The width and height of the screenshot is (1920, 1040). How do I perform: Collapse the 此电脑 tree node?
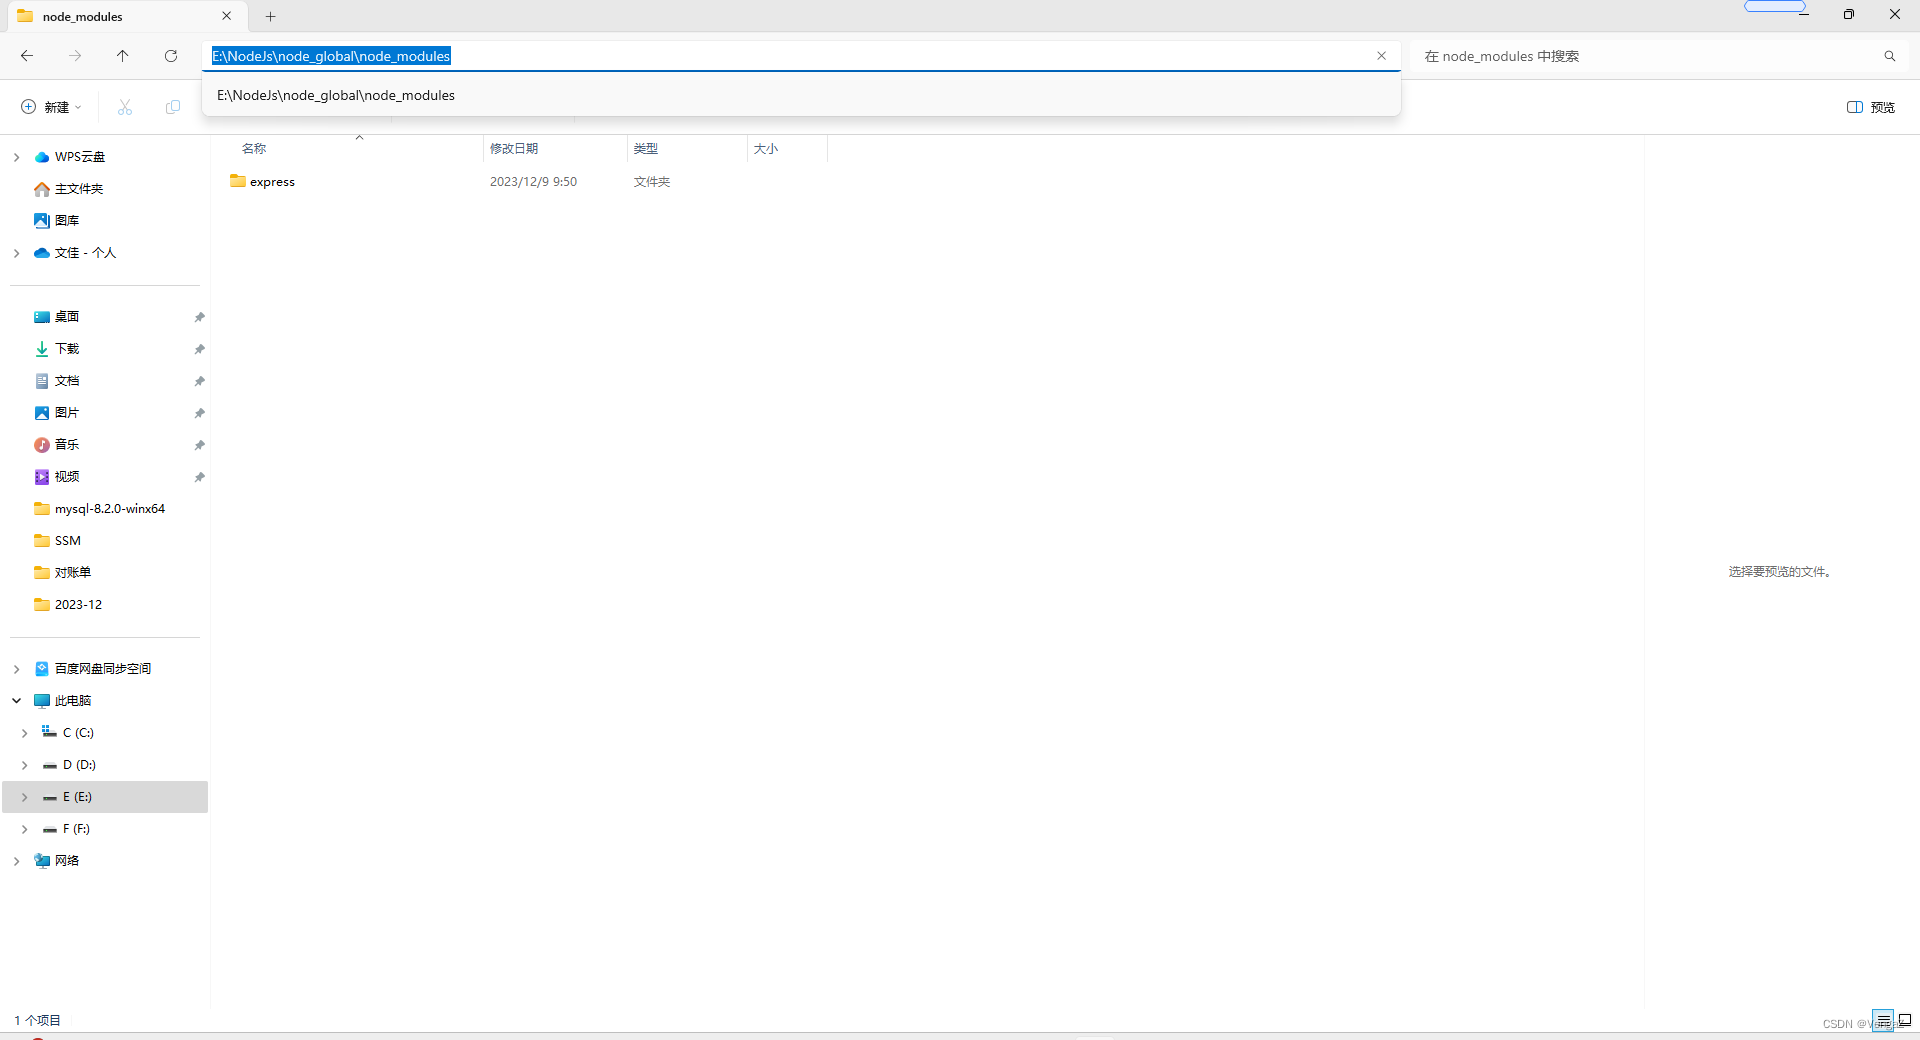(16, 701)
